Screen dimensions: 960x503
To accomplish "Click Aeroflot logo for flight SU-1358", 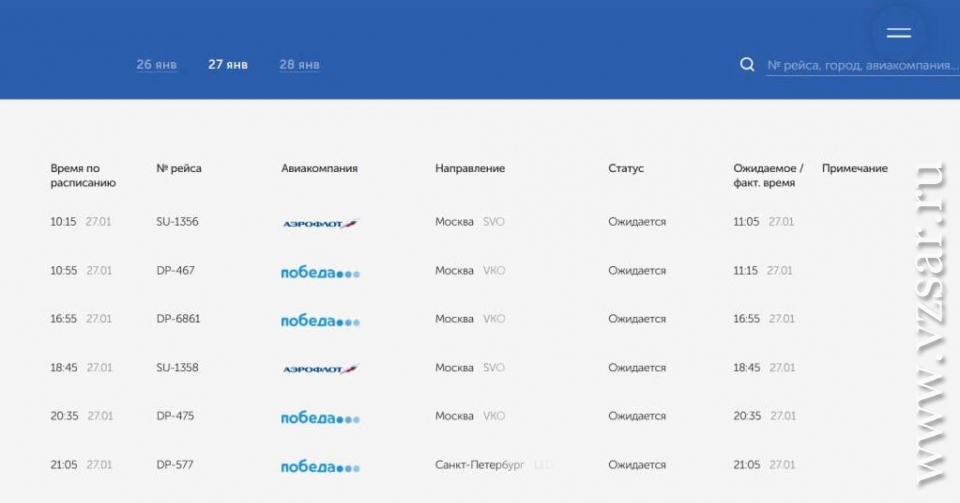I will pyautogui.click(x=320, y=369).
